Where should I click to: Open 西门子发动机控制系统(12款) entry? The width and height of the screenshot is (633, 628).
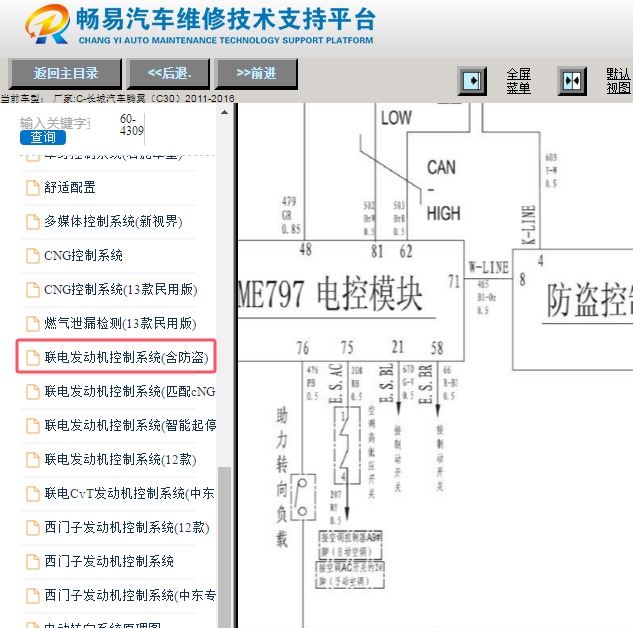coord(127,527)
